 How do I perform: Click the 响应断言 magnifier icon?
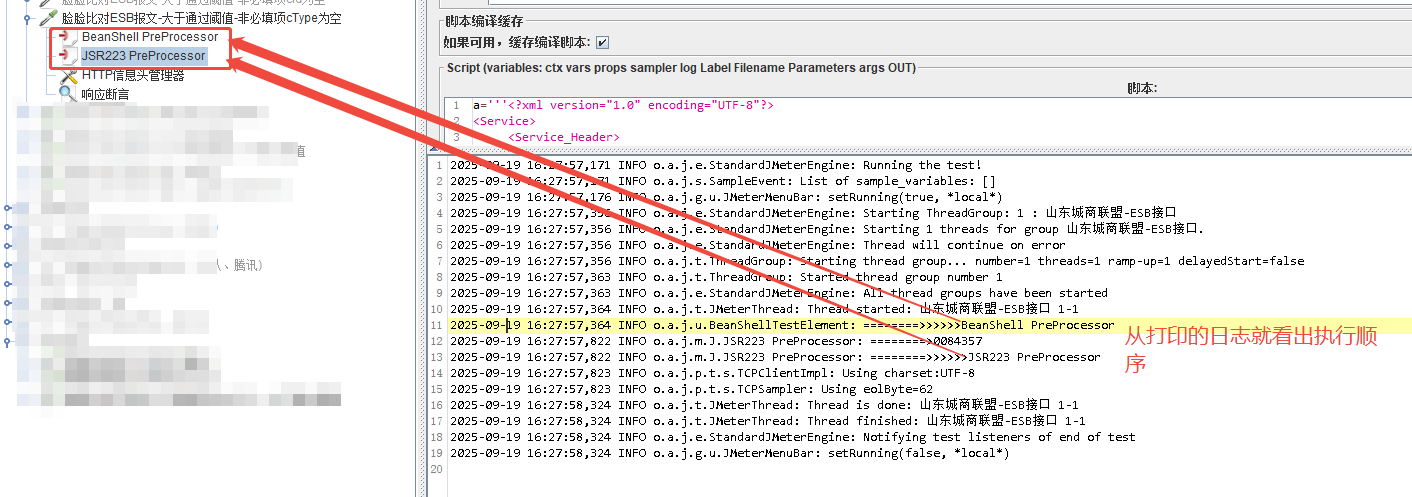pos(68,94)
